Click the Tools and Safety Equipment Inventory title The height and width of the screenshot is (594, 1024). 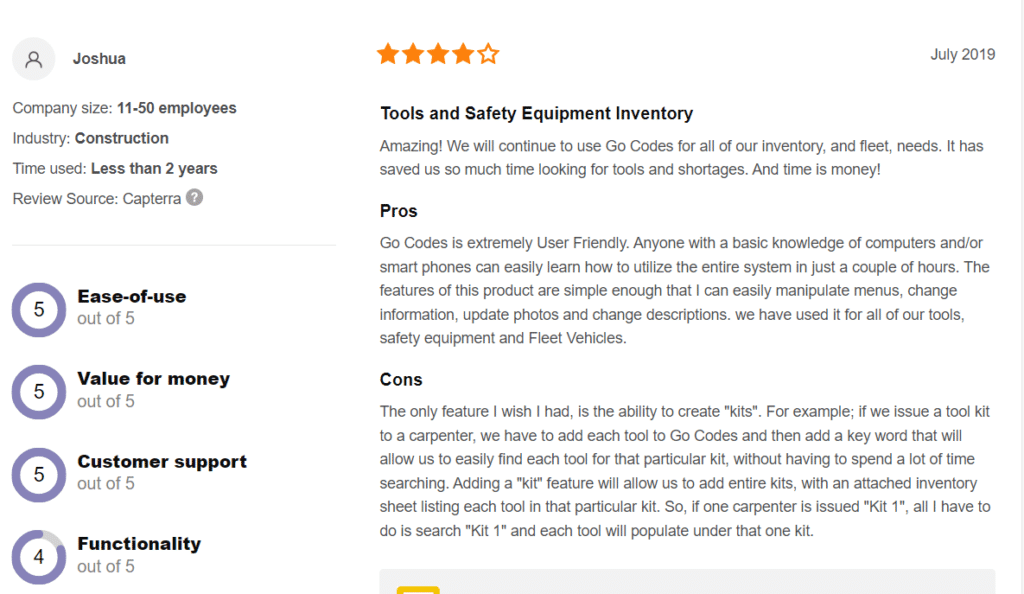pos(536,114)
